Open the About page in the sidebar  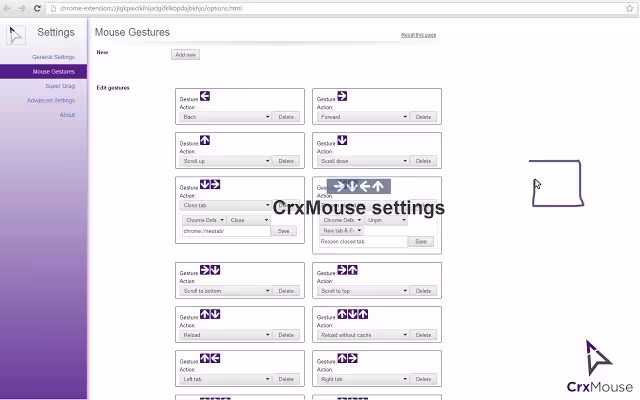pos(67,115)
